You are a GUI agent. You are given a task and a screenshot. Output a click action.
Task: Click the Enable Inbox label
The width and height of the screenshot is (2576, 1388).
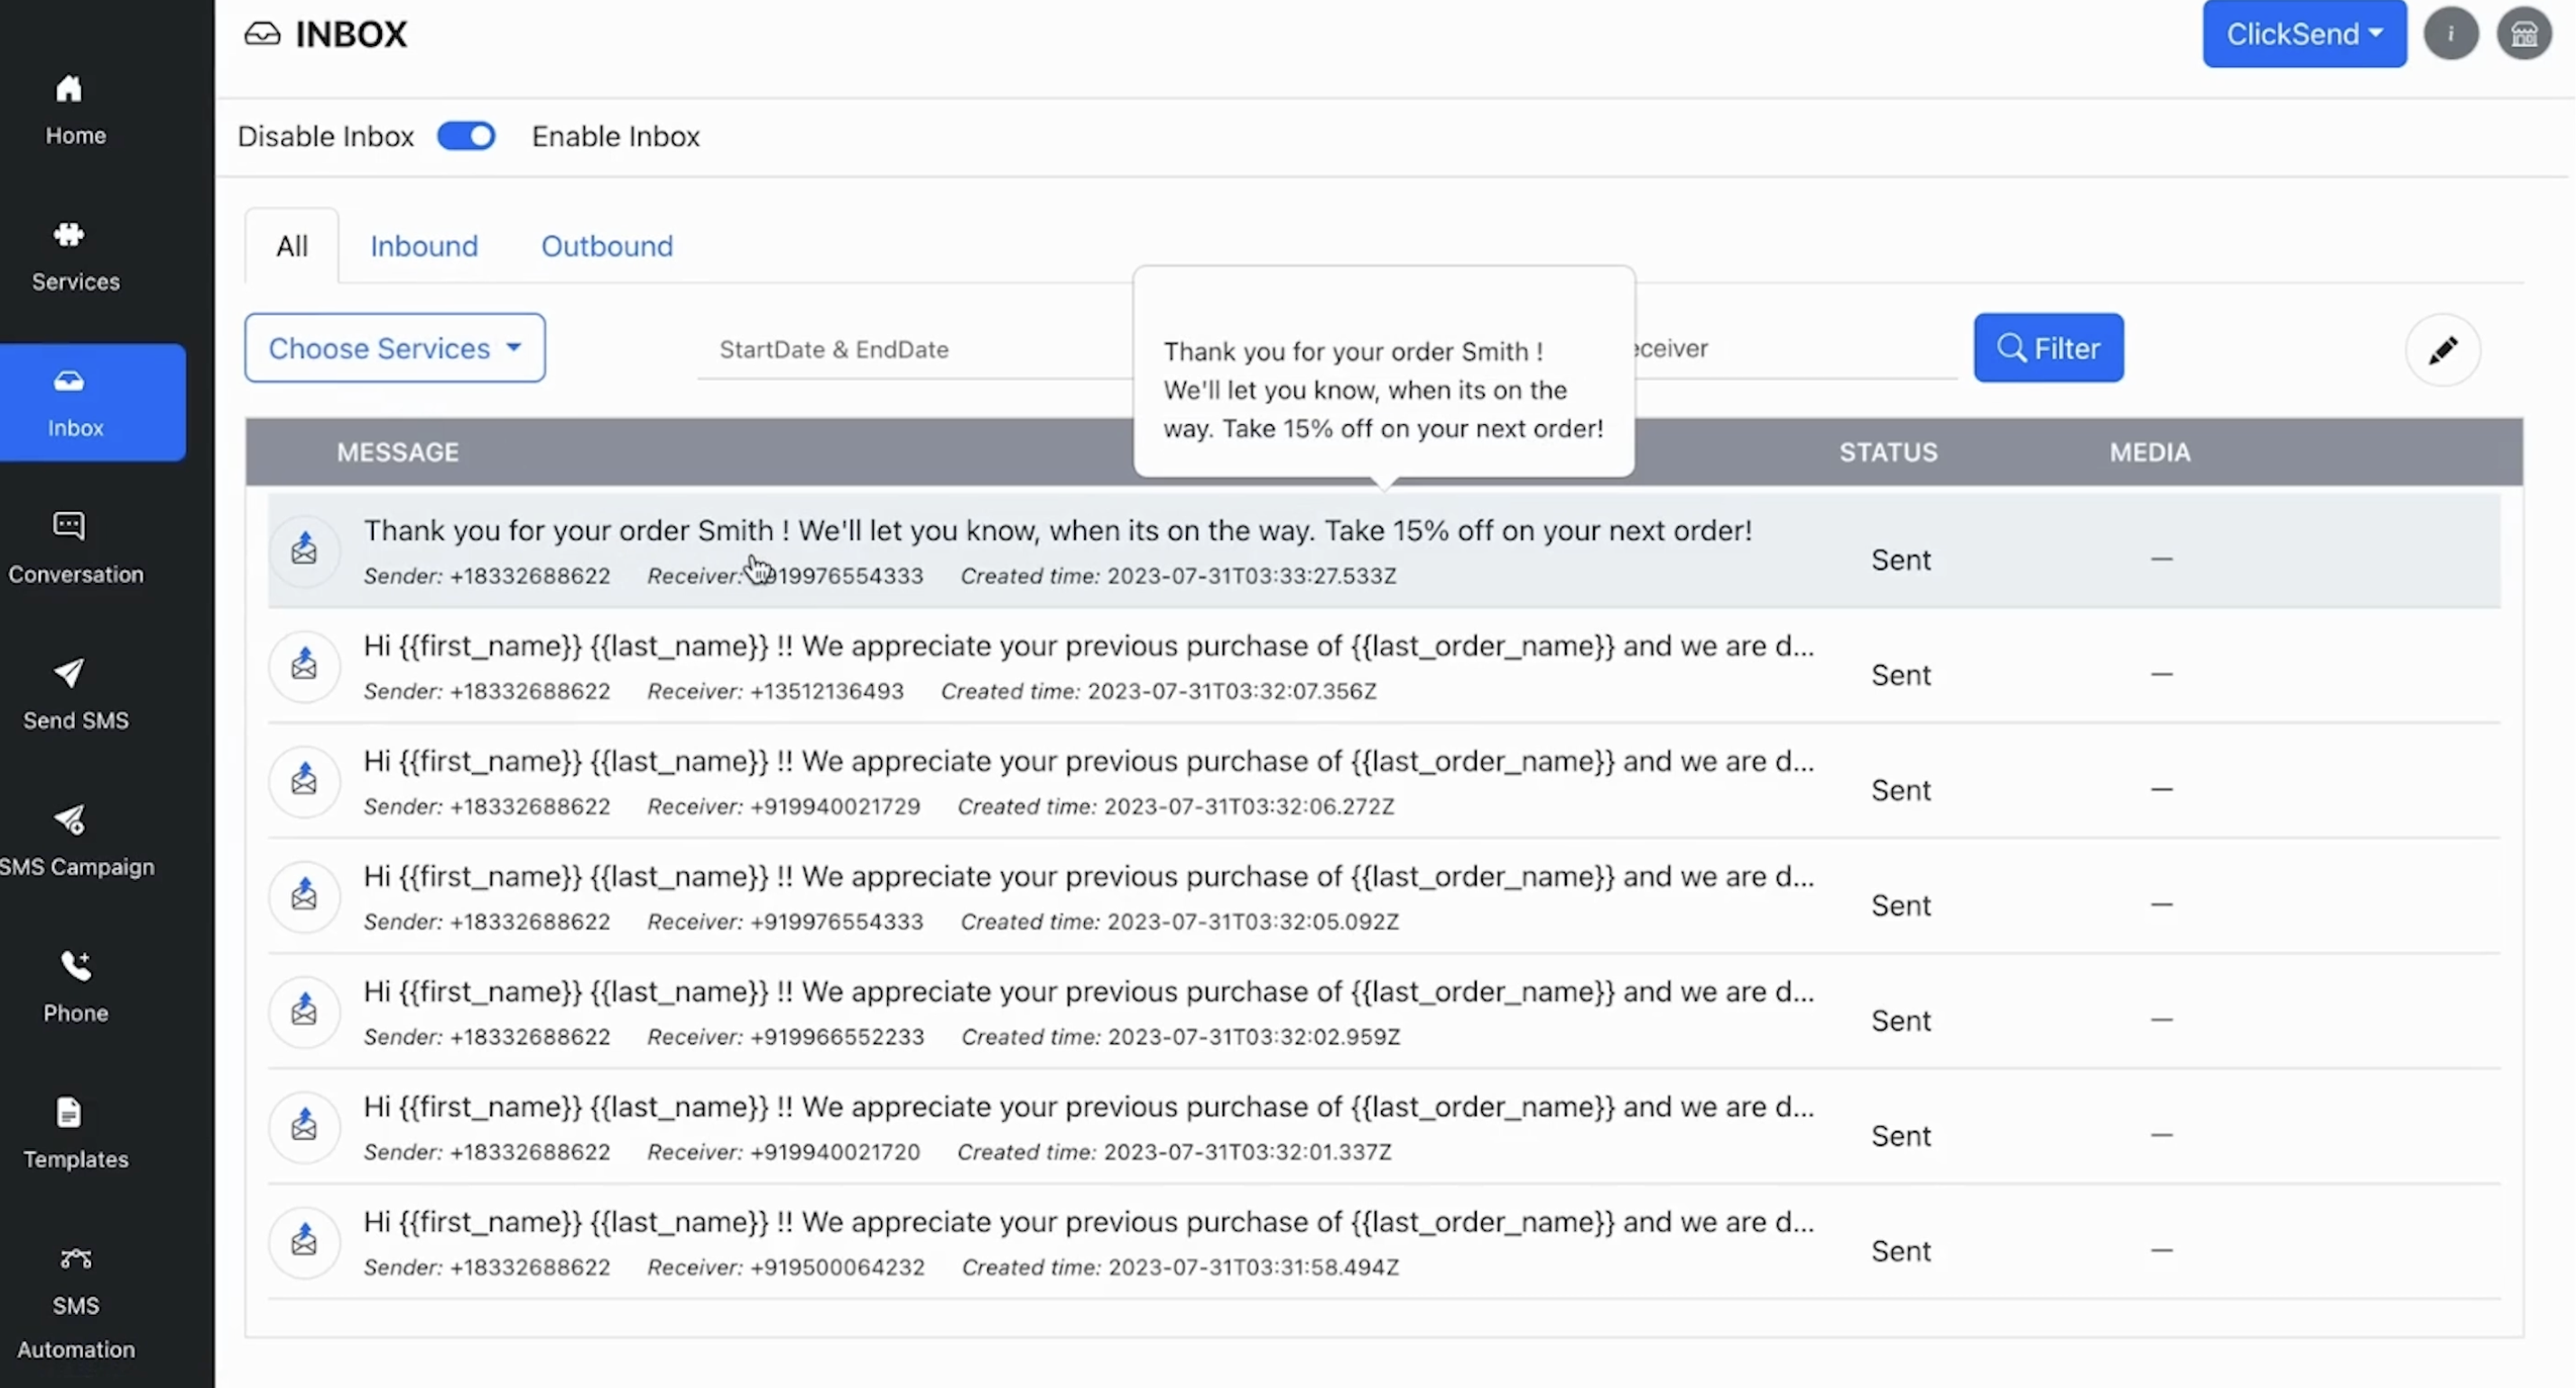pos(615,136)
